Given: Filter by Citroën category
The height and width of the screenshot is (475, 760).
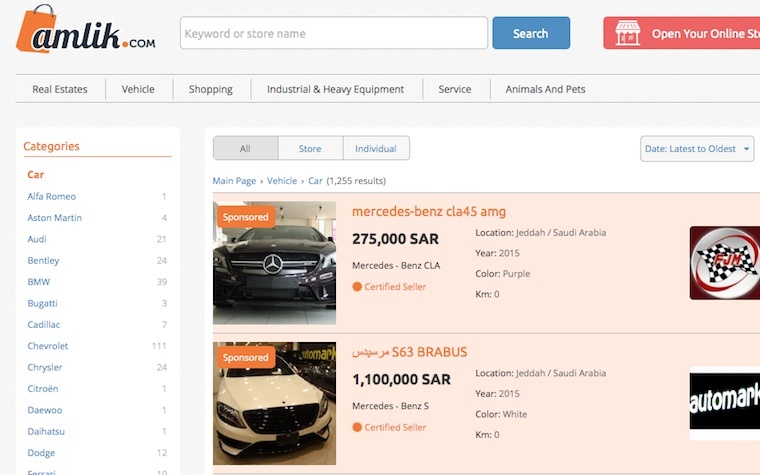Looking at the screenshot, I should [43, 389].
